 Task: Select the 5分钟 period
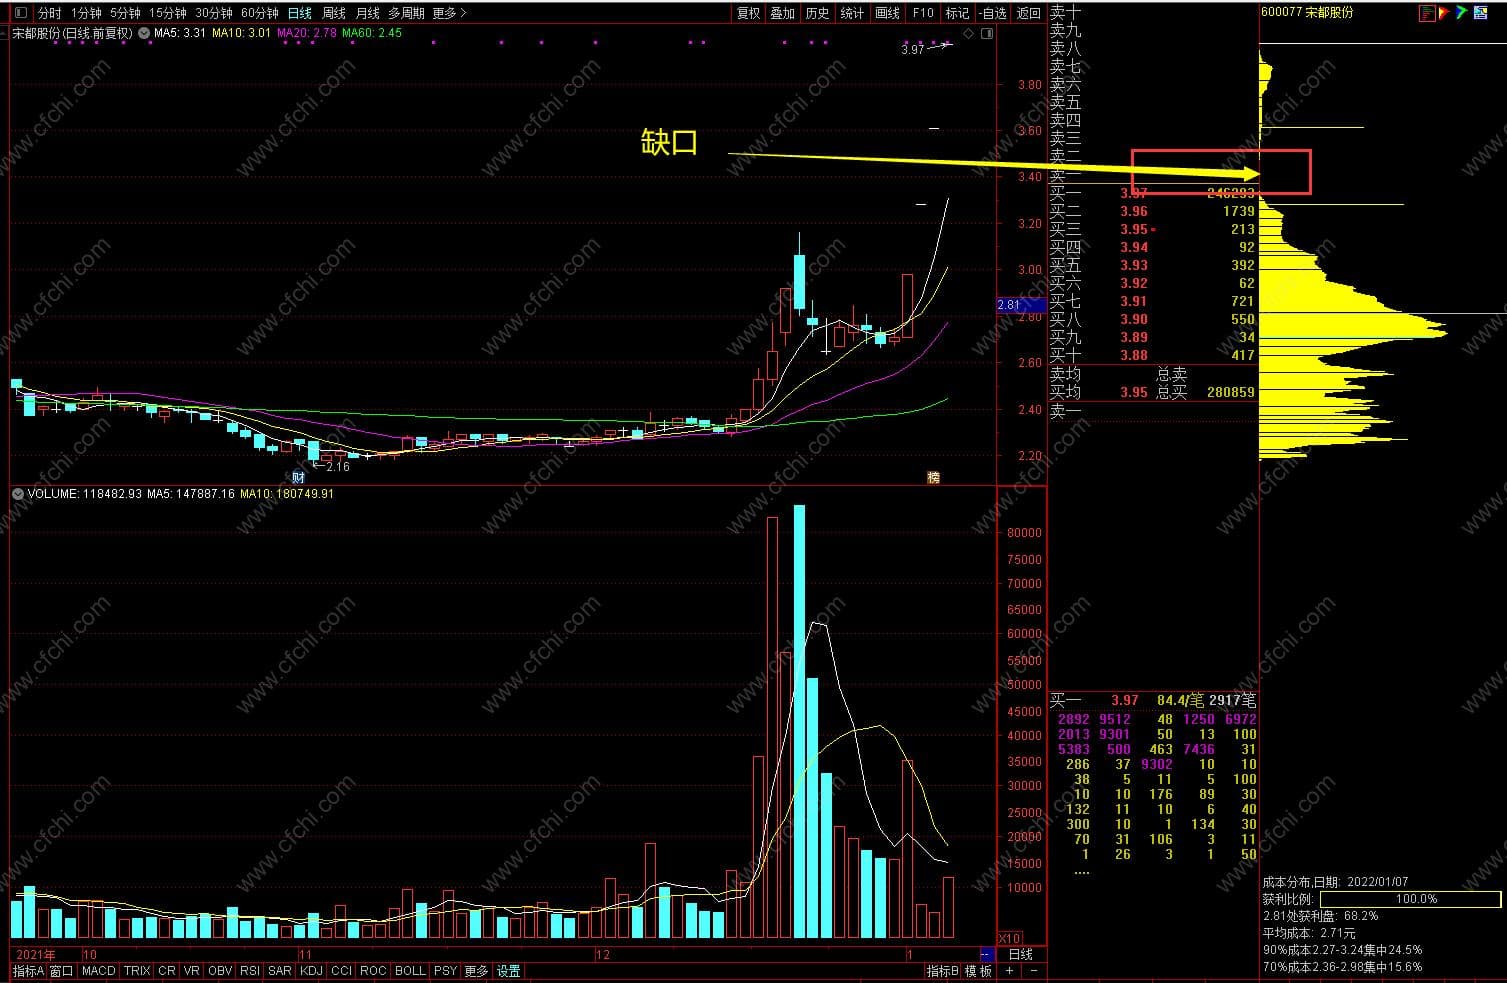coord(125,13)
